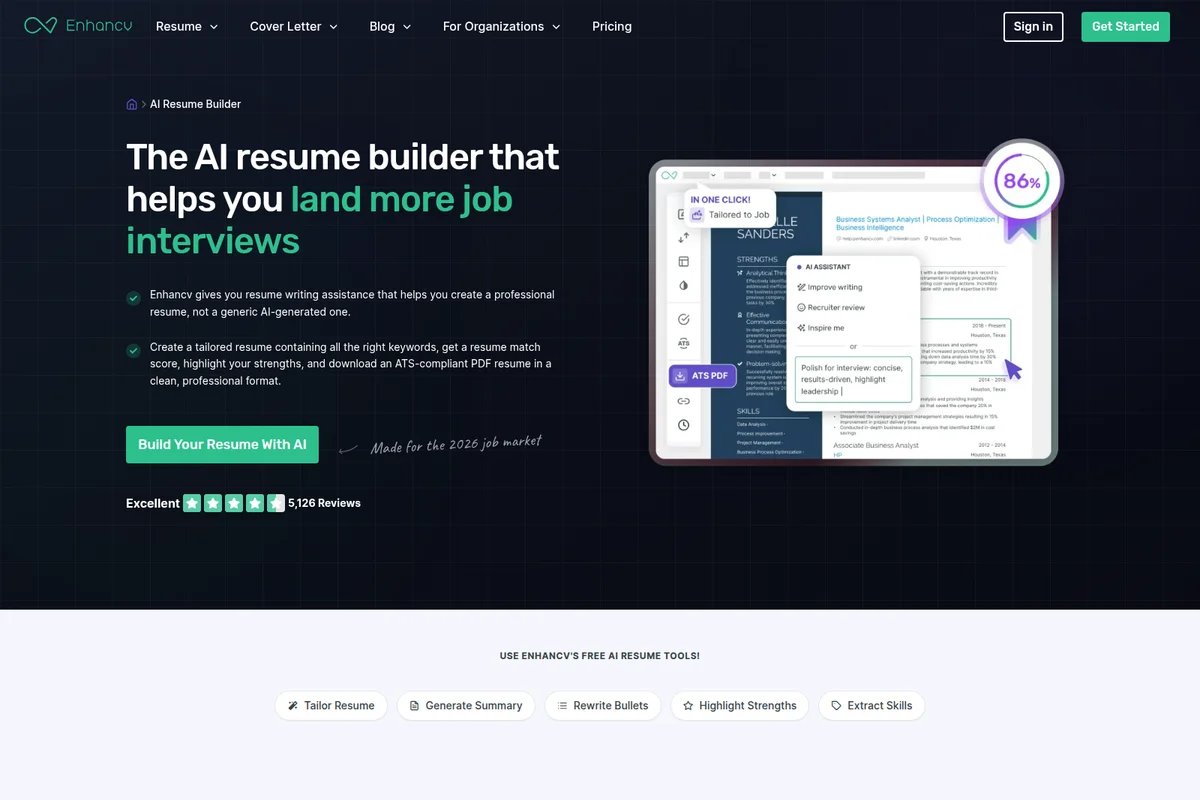Click the green Get Started button
The height and width of the screenshot is (800, 1200).
(x=1125, y=26)
